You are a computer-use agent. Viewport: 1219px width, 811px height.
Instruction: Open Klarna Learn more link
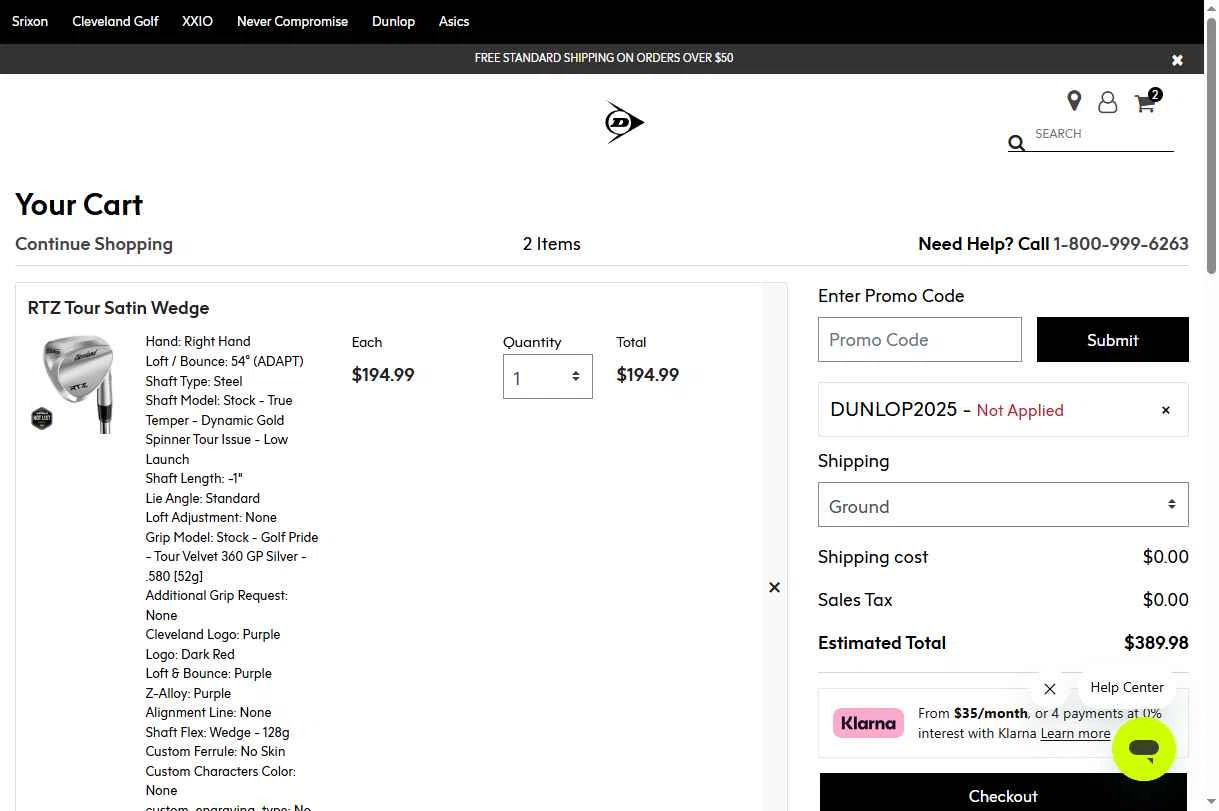point(1075,733)
